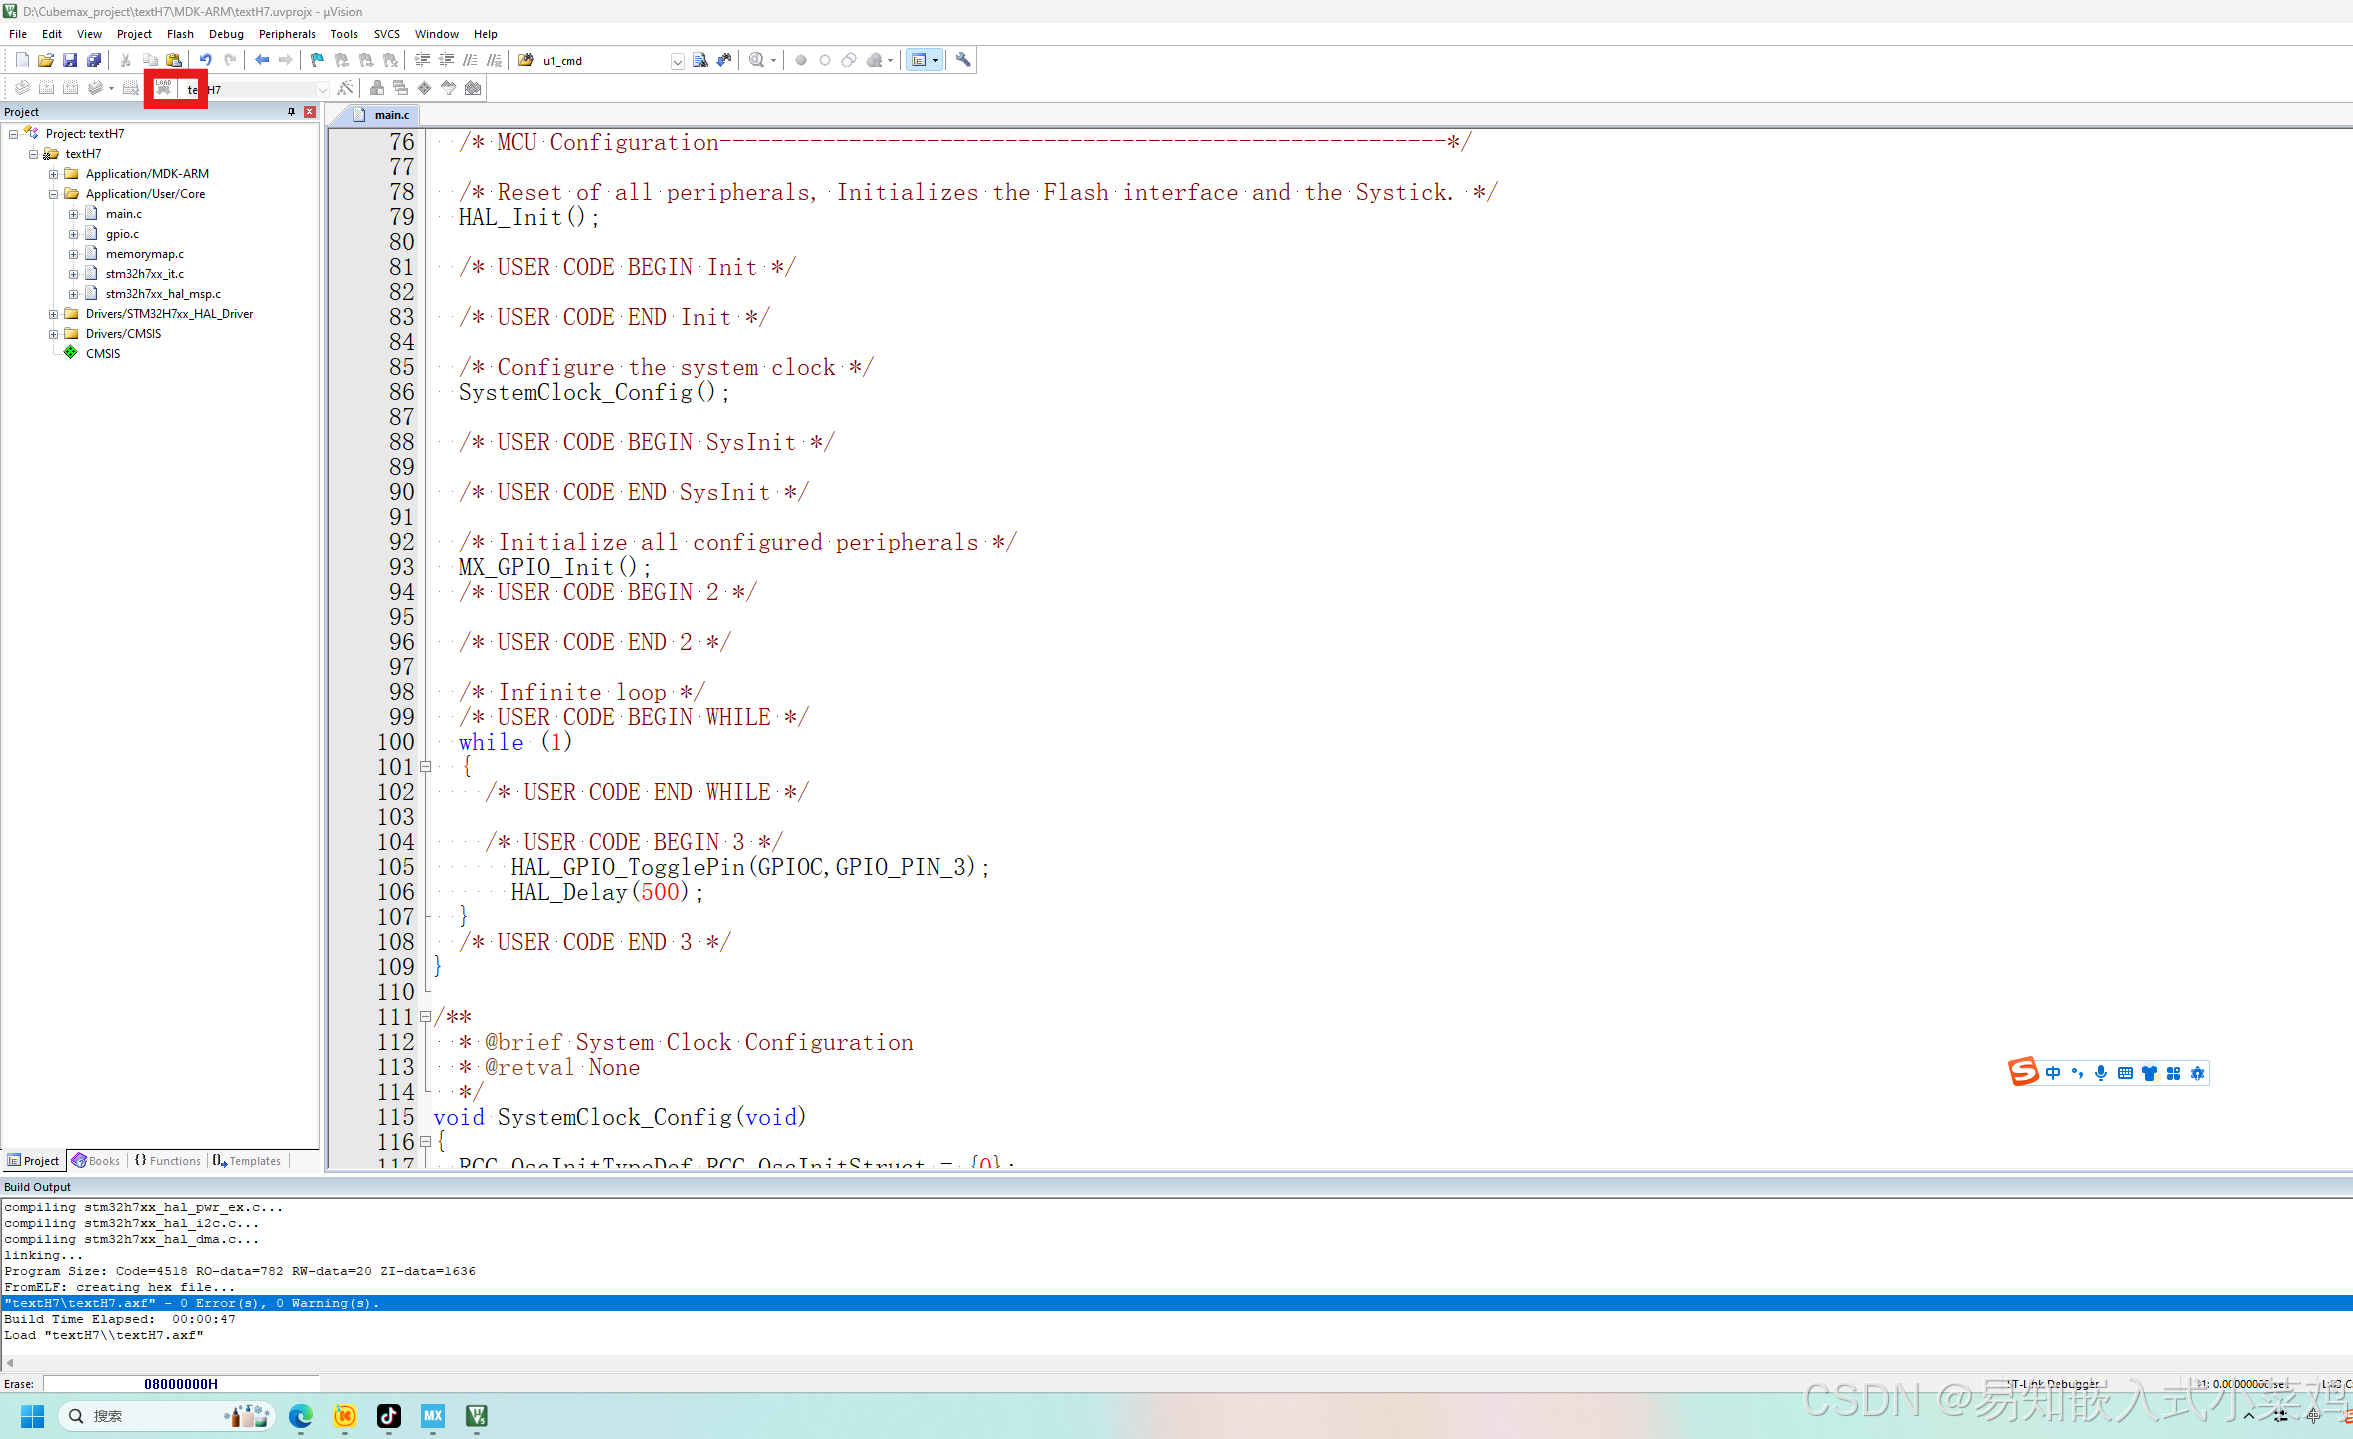2353x1439 pixels.
Task: Open the Flash menu
Action: tap(180, 34)
